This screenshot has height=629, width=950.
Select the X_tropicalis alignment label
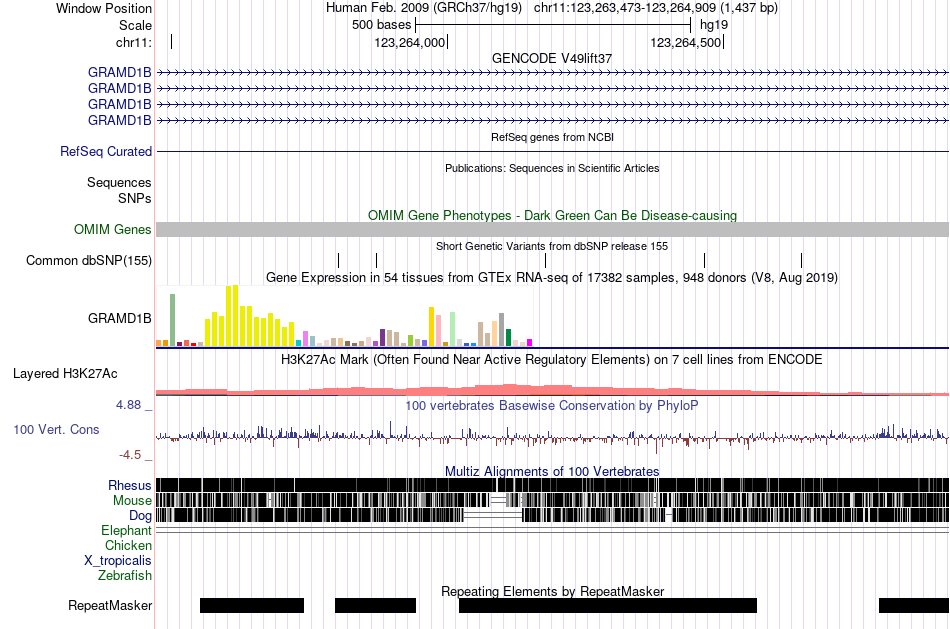[x=118, y=561]
